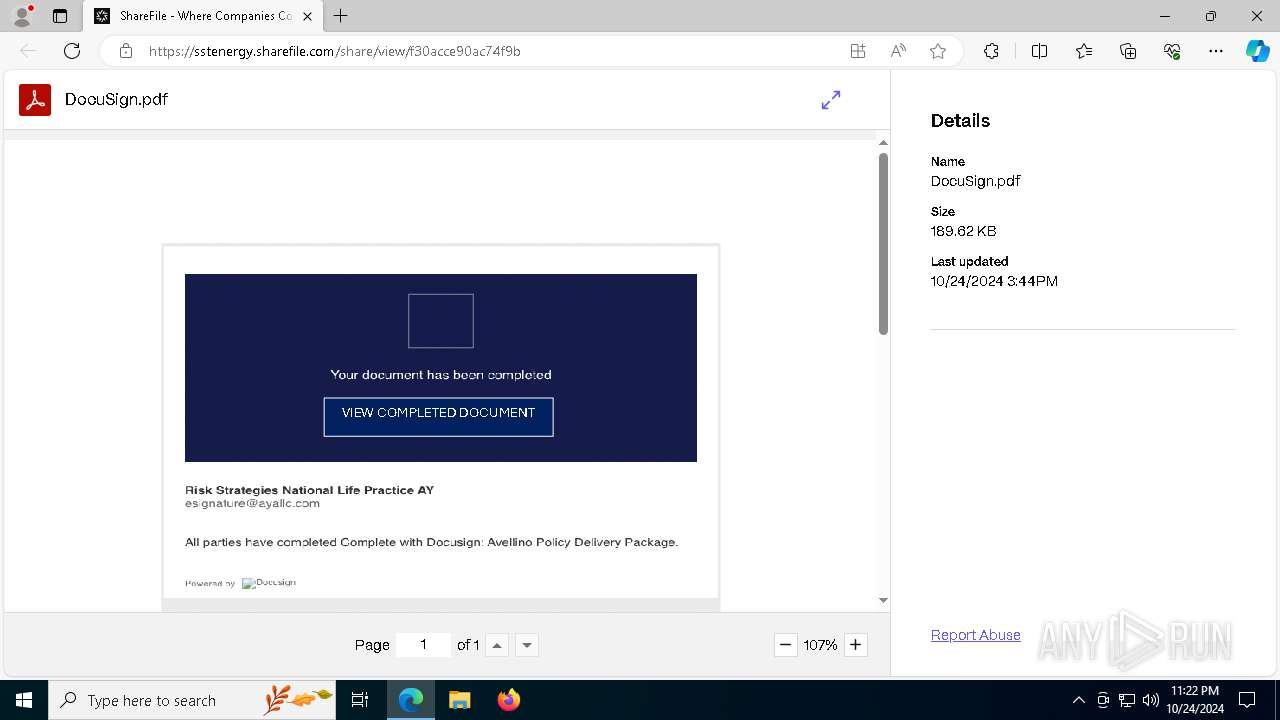Open the tab actions menu icon

point(60,16)
